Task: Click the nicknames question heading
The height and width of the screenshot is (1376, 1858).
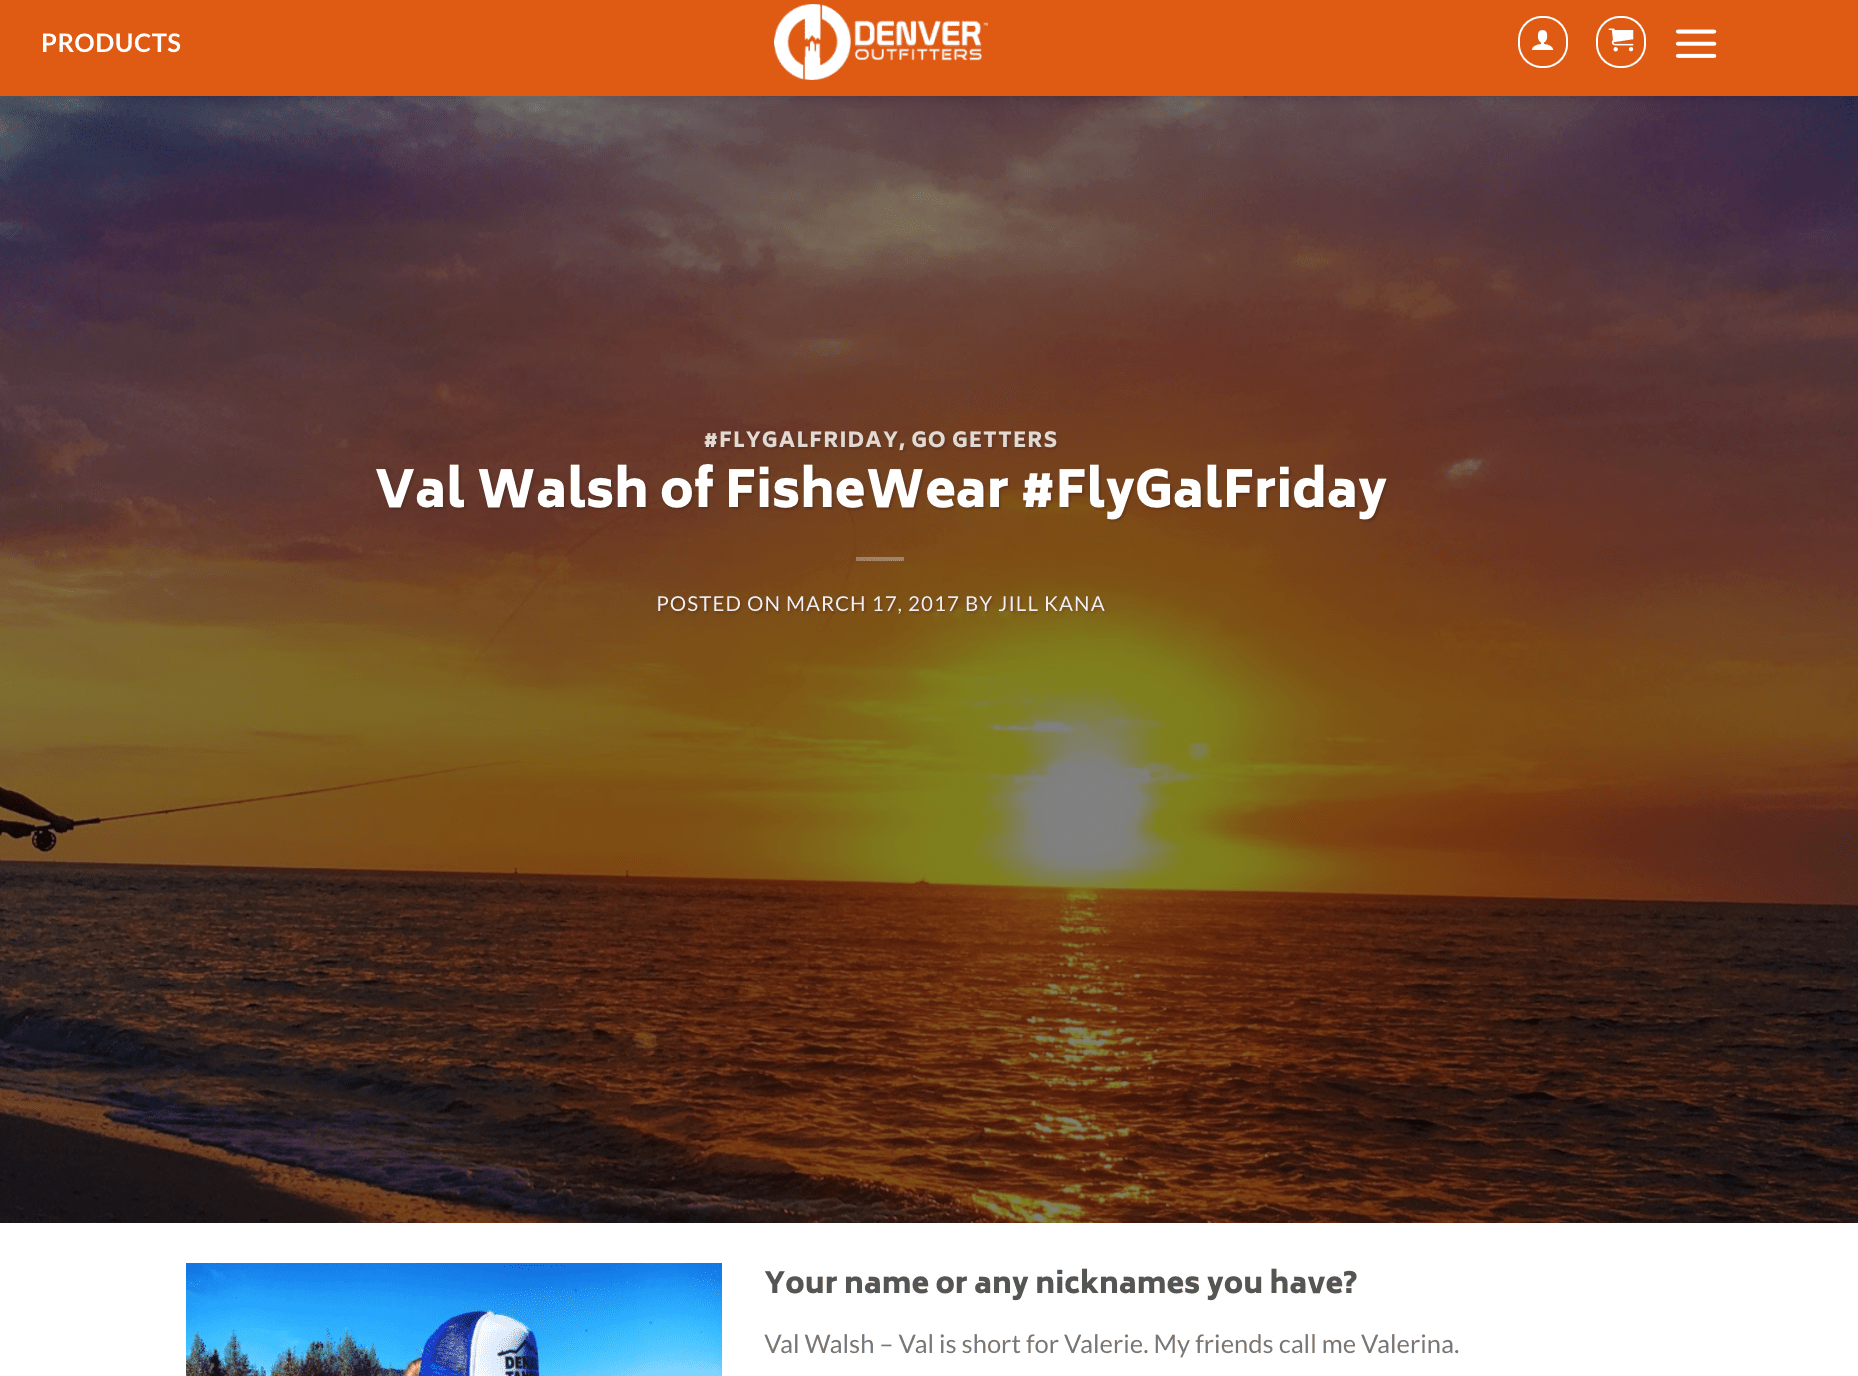Action: coord(1060,1282)
